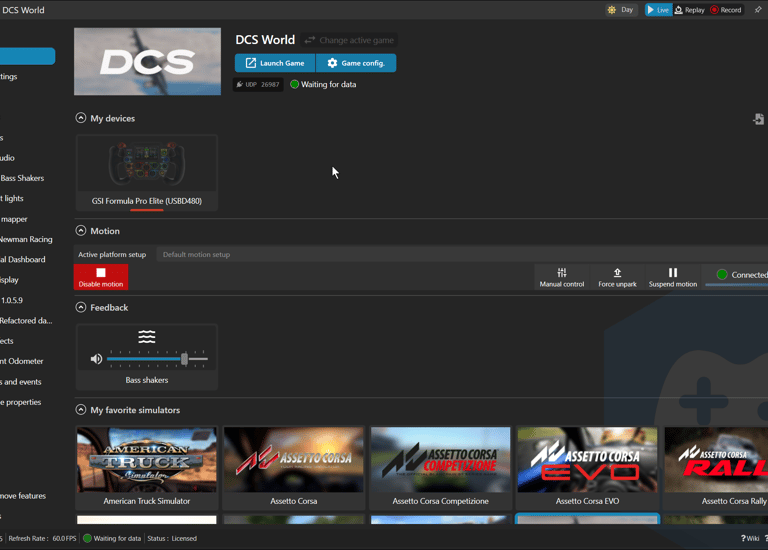This screenshot has height=550, width=768.
Task: Mute the Bass shakers speaker icon
Action: click(96, 359)
